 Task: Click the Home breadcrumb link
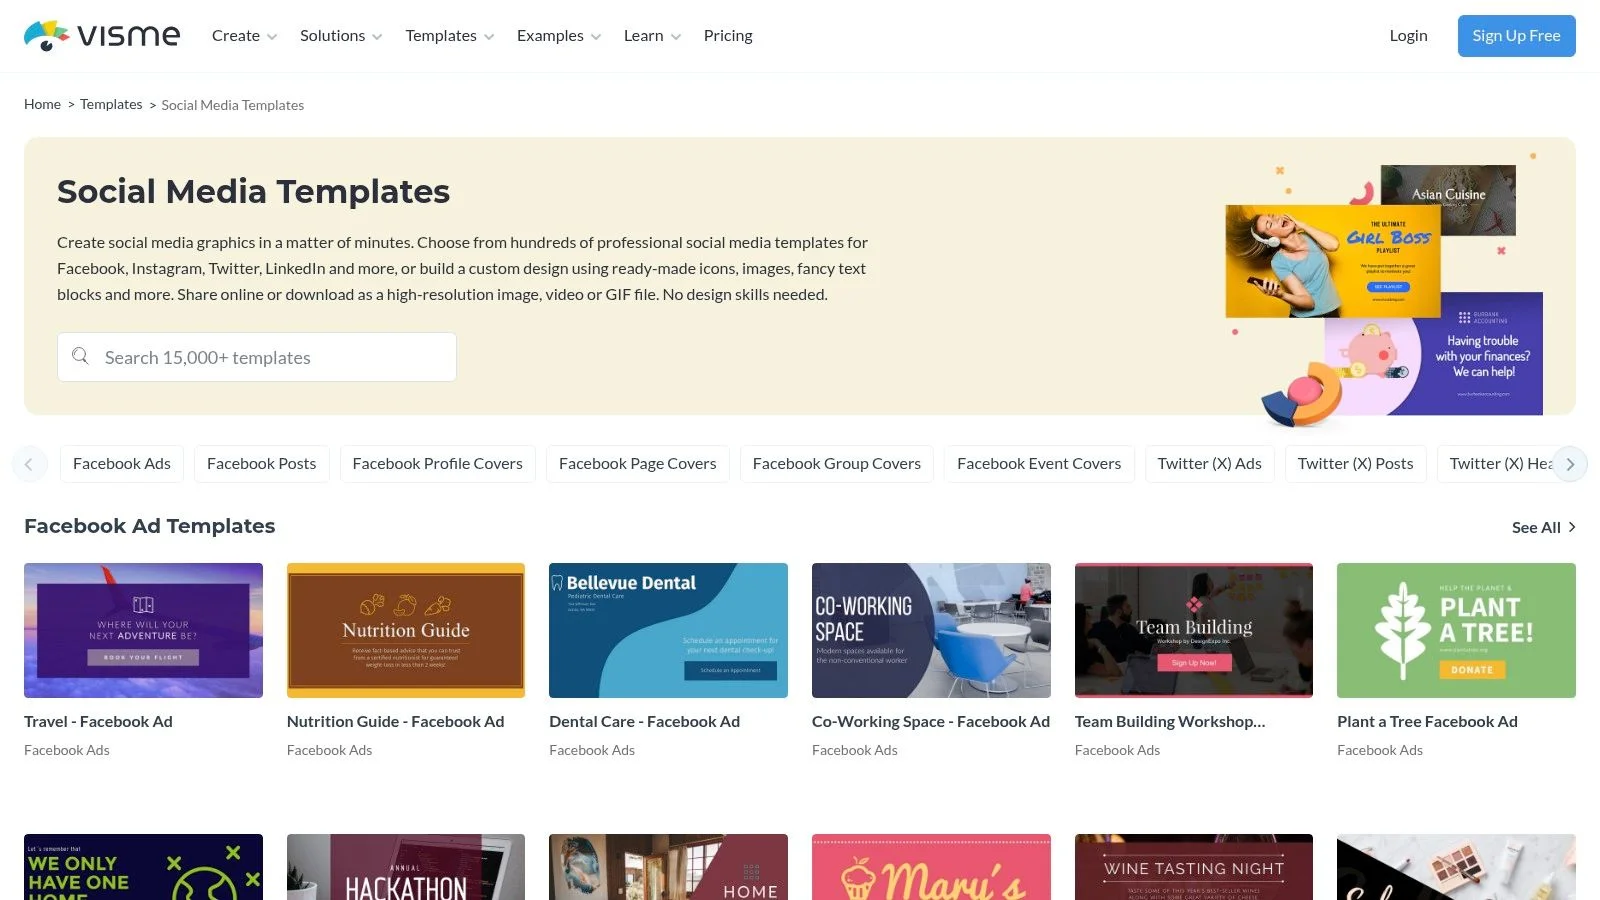point(42,105)
